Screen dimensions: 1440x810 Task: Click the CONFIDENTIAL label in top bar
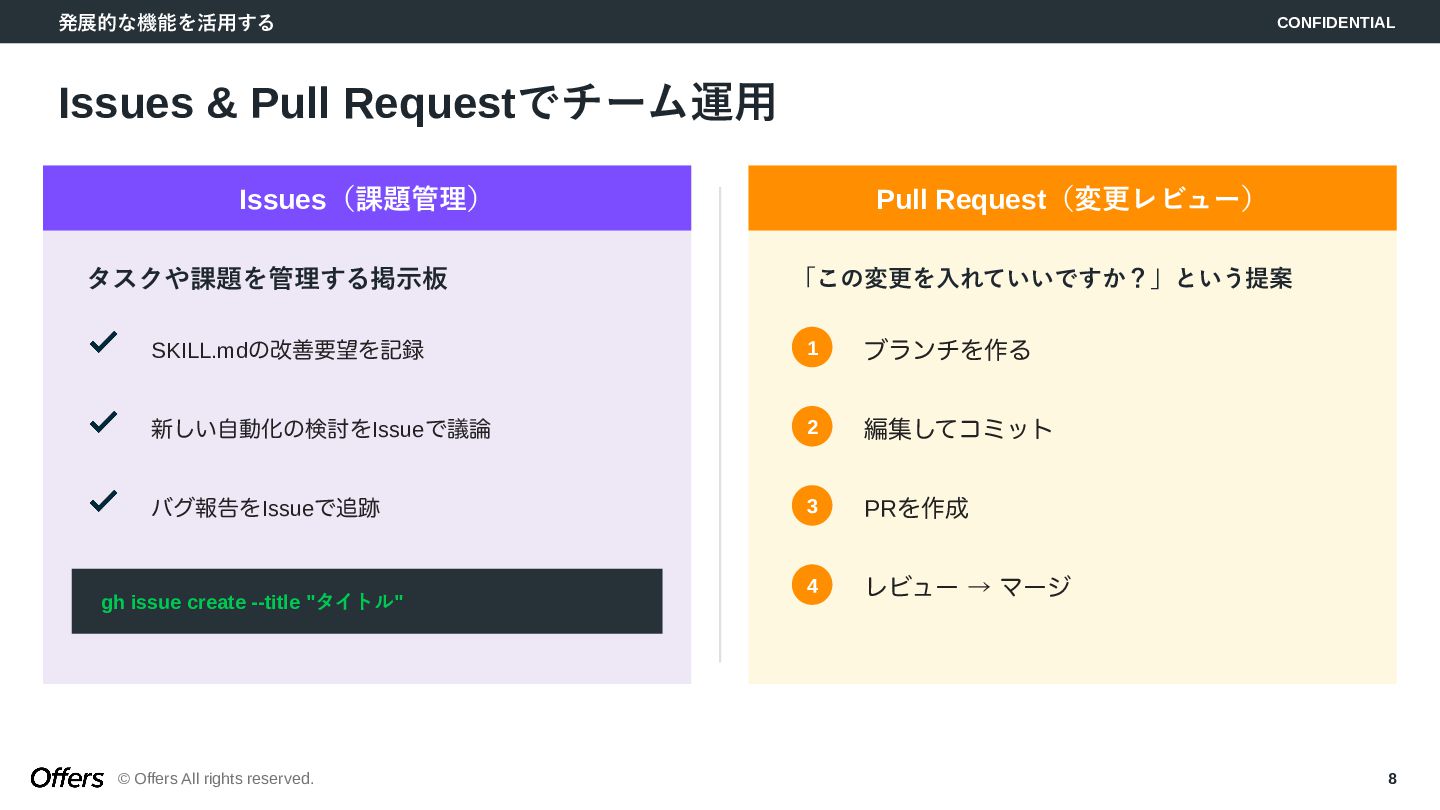tap(1335, 23)
